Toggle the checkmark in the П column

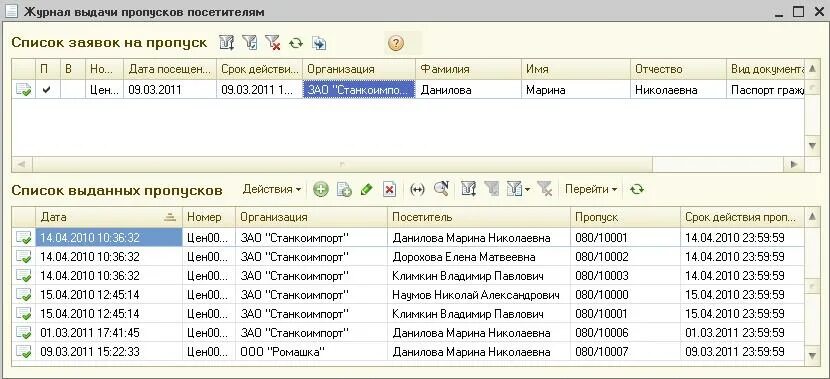click(47, 90)
